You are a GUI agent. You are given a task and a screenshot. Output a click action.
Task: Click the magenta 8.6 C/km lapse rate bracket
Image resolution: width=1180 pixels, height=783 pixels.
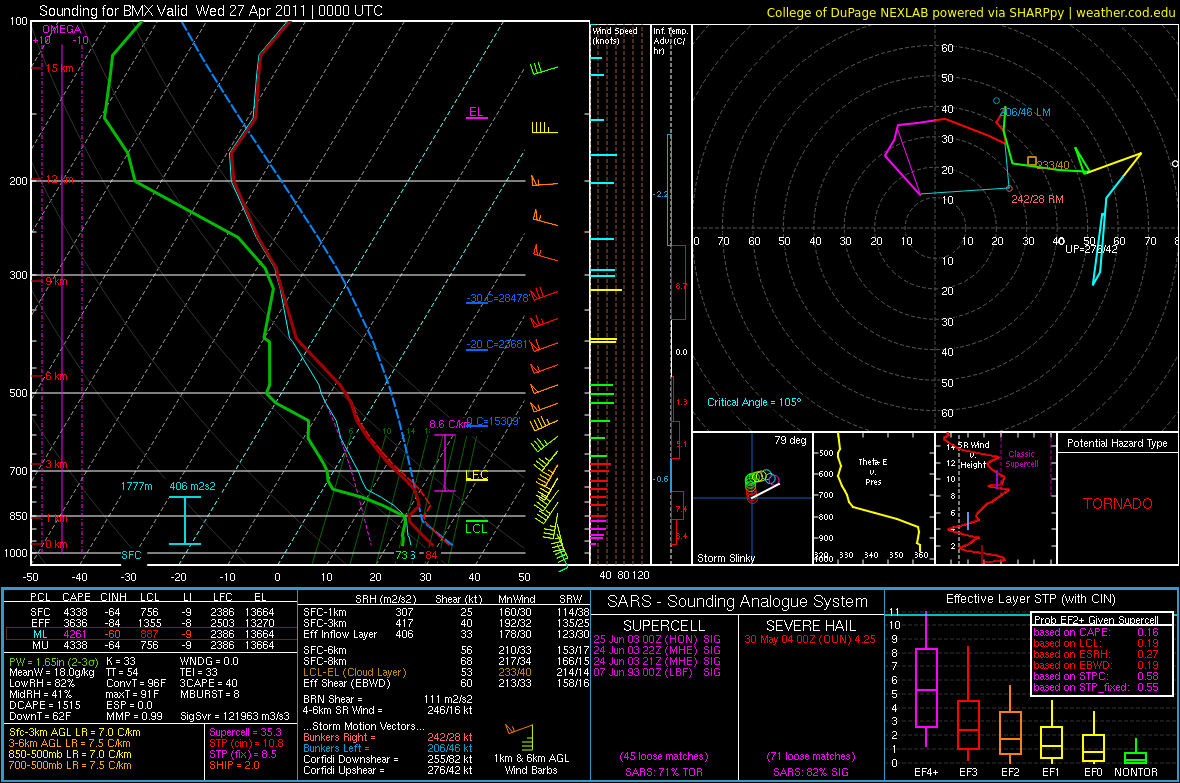[445, 463]
